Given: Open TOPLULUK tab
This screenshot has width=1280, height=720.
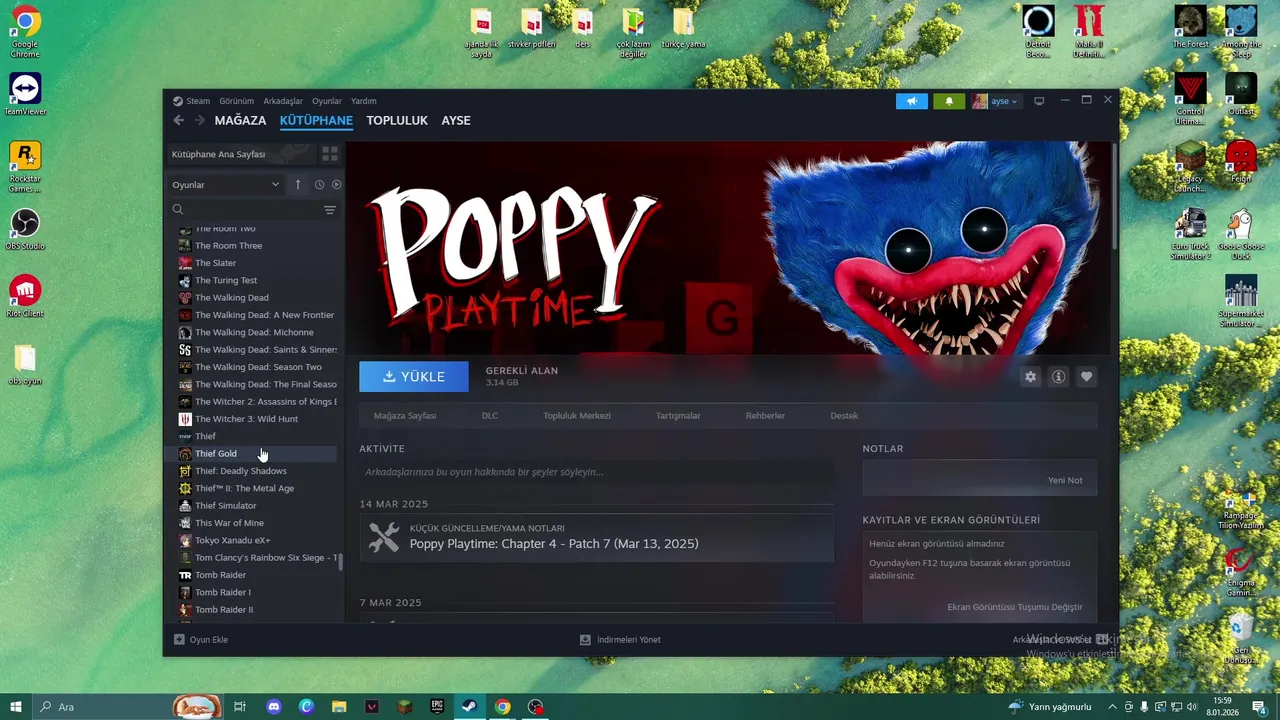Looking at the screenshot, I should 397,120.
